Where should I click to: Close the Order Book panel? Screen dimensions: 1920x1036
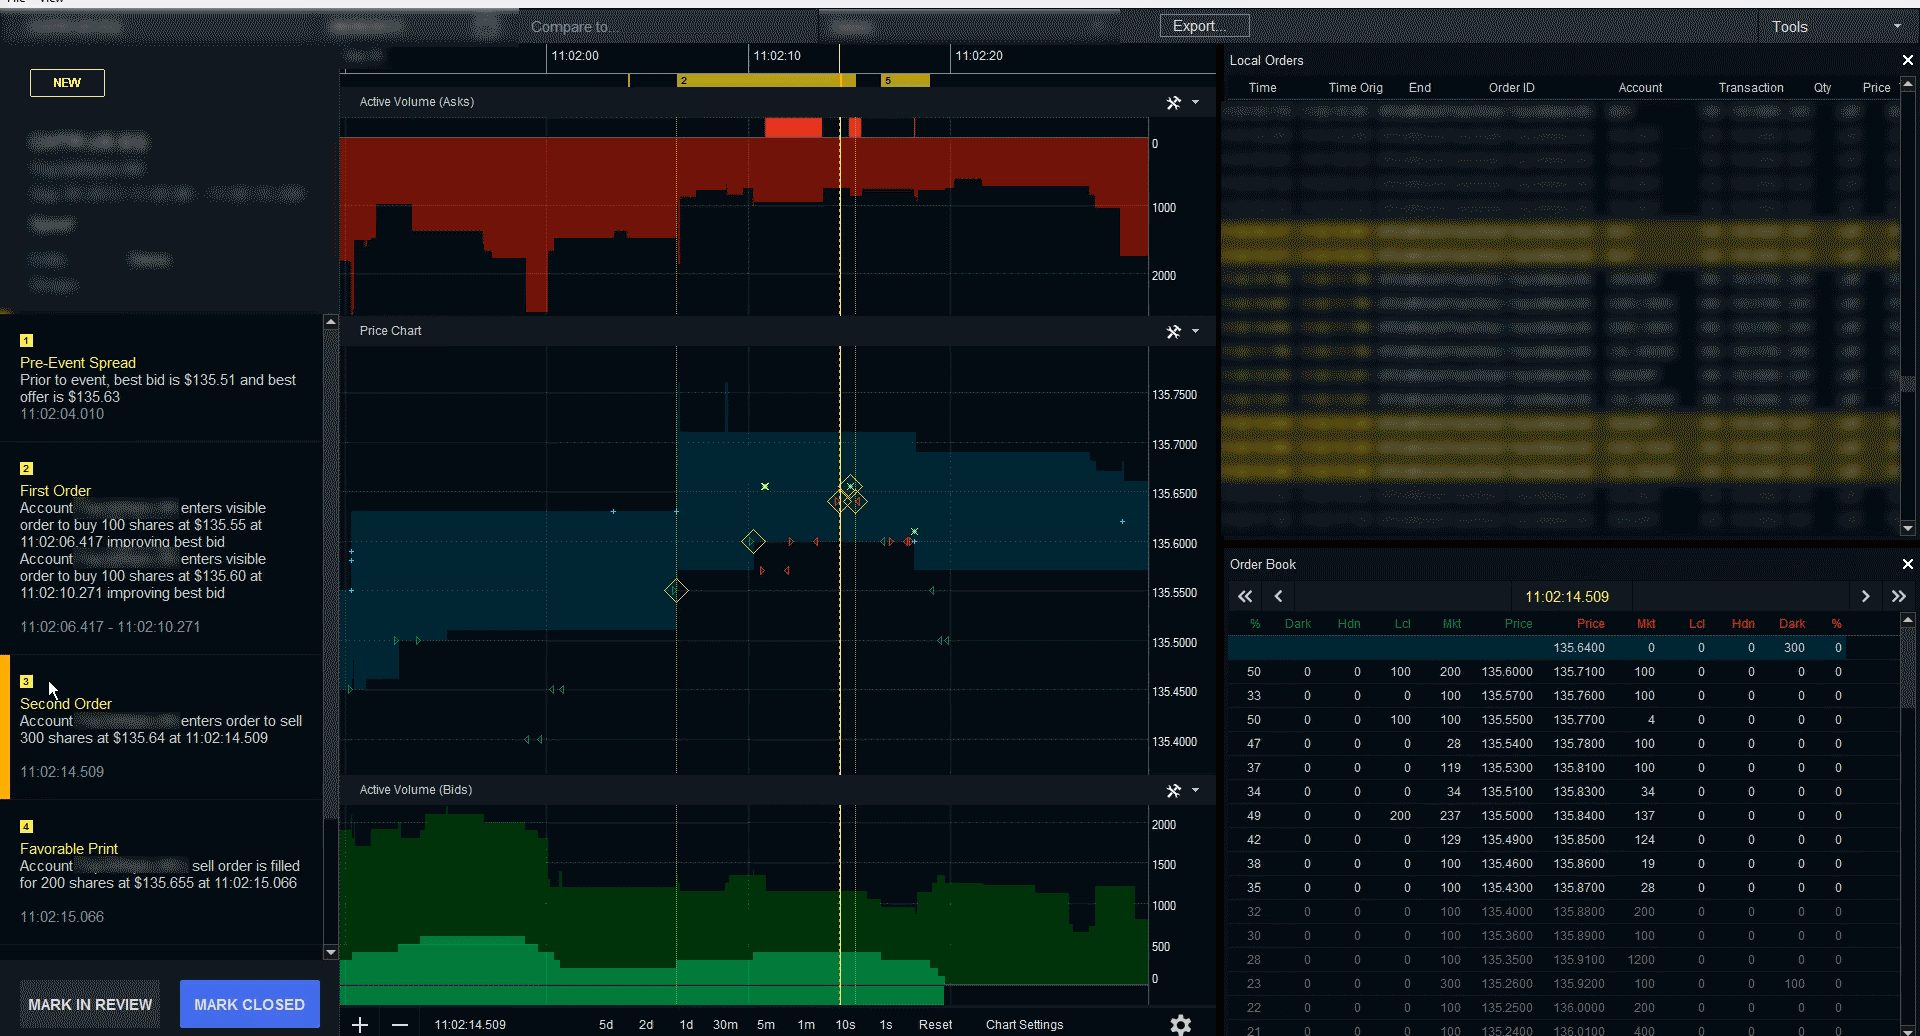(x=1907, y=564)
